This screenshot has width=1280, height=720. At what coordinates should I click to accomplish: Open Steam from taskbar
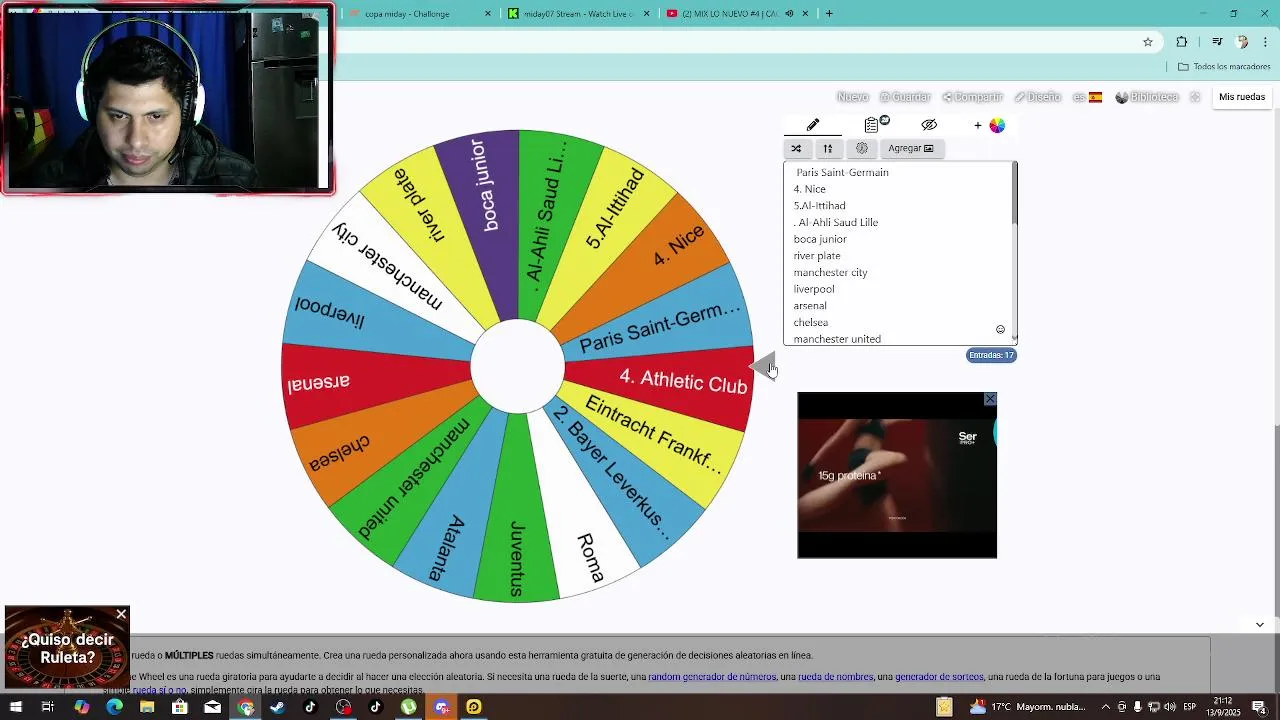(x=277, y=707)
